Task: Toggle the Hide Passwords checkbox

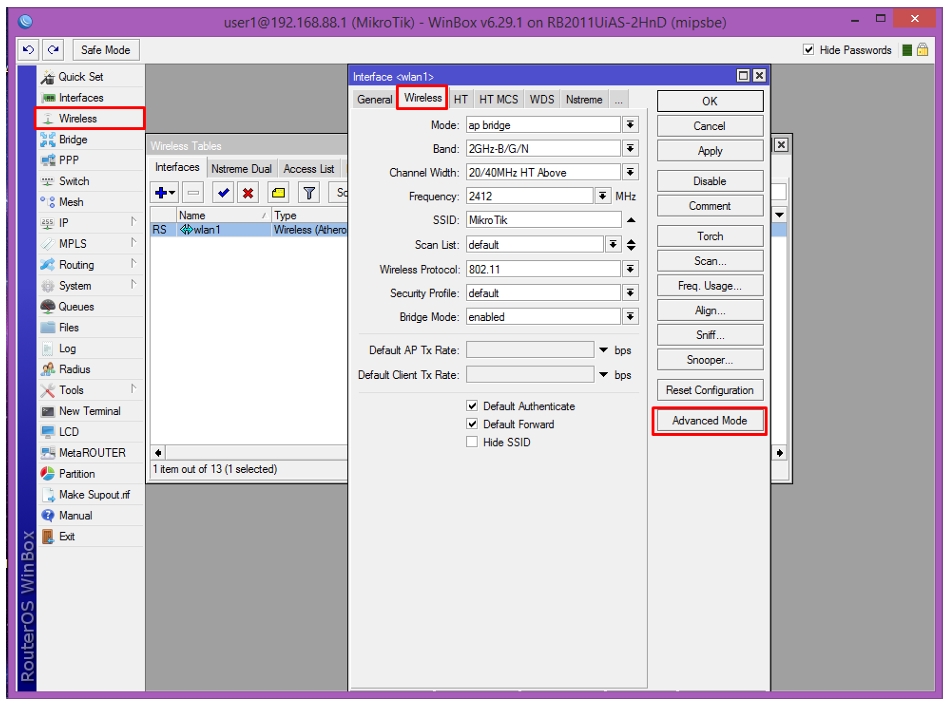Action: [x=808, y=50]
